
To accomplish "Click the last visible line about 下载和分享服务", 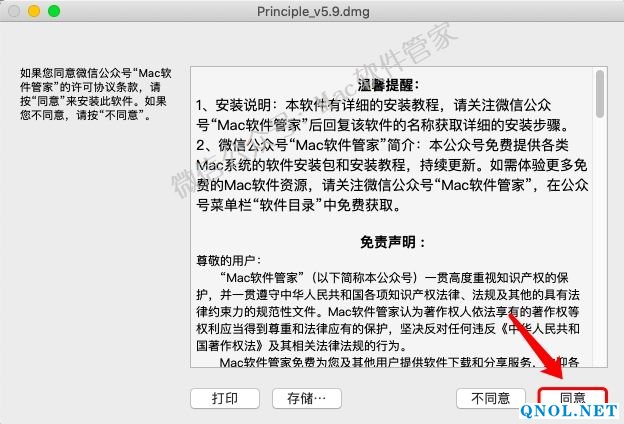I will click(399, 361).
